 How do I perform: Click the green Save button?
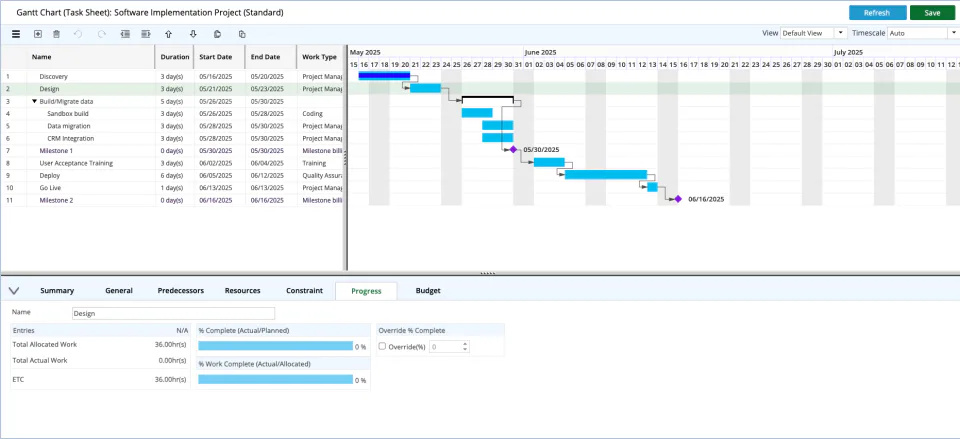932,13
